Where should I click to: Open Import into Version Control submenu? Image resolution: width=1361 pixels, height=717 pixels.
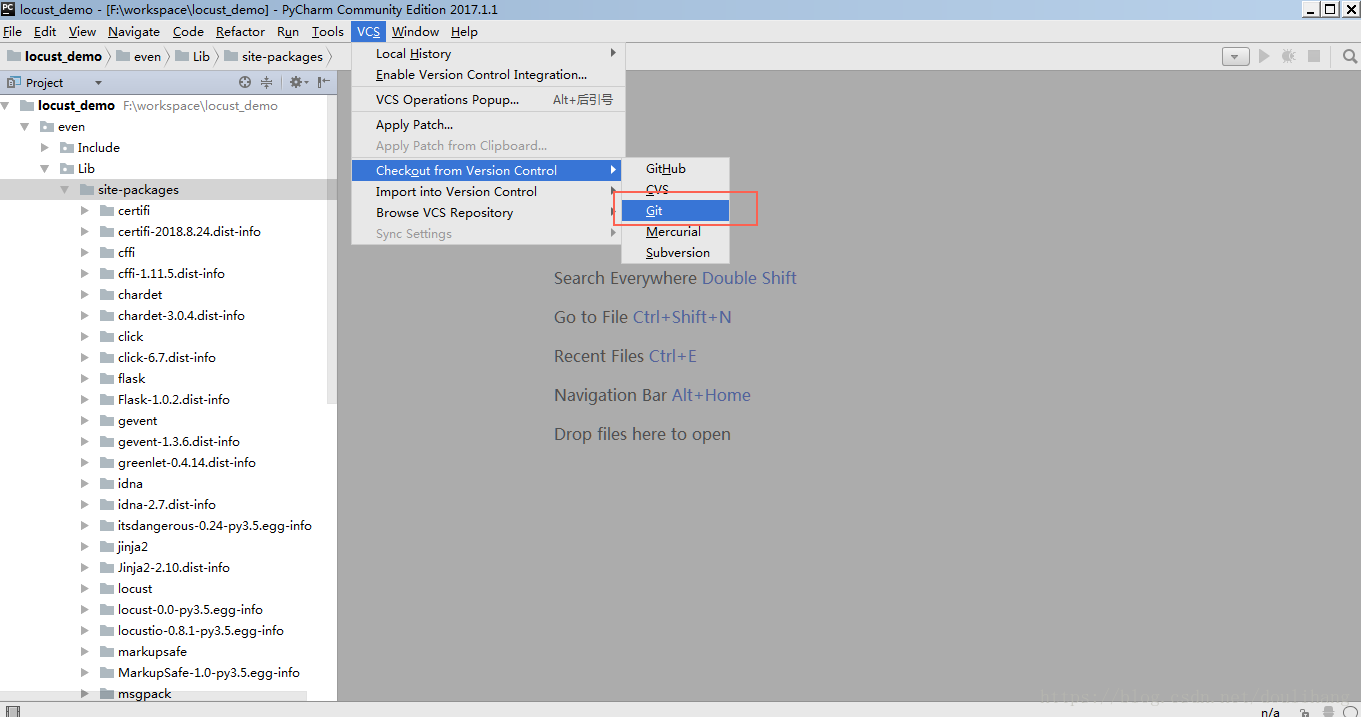coord(488,192)
